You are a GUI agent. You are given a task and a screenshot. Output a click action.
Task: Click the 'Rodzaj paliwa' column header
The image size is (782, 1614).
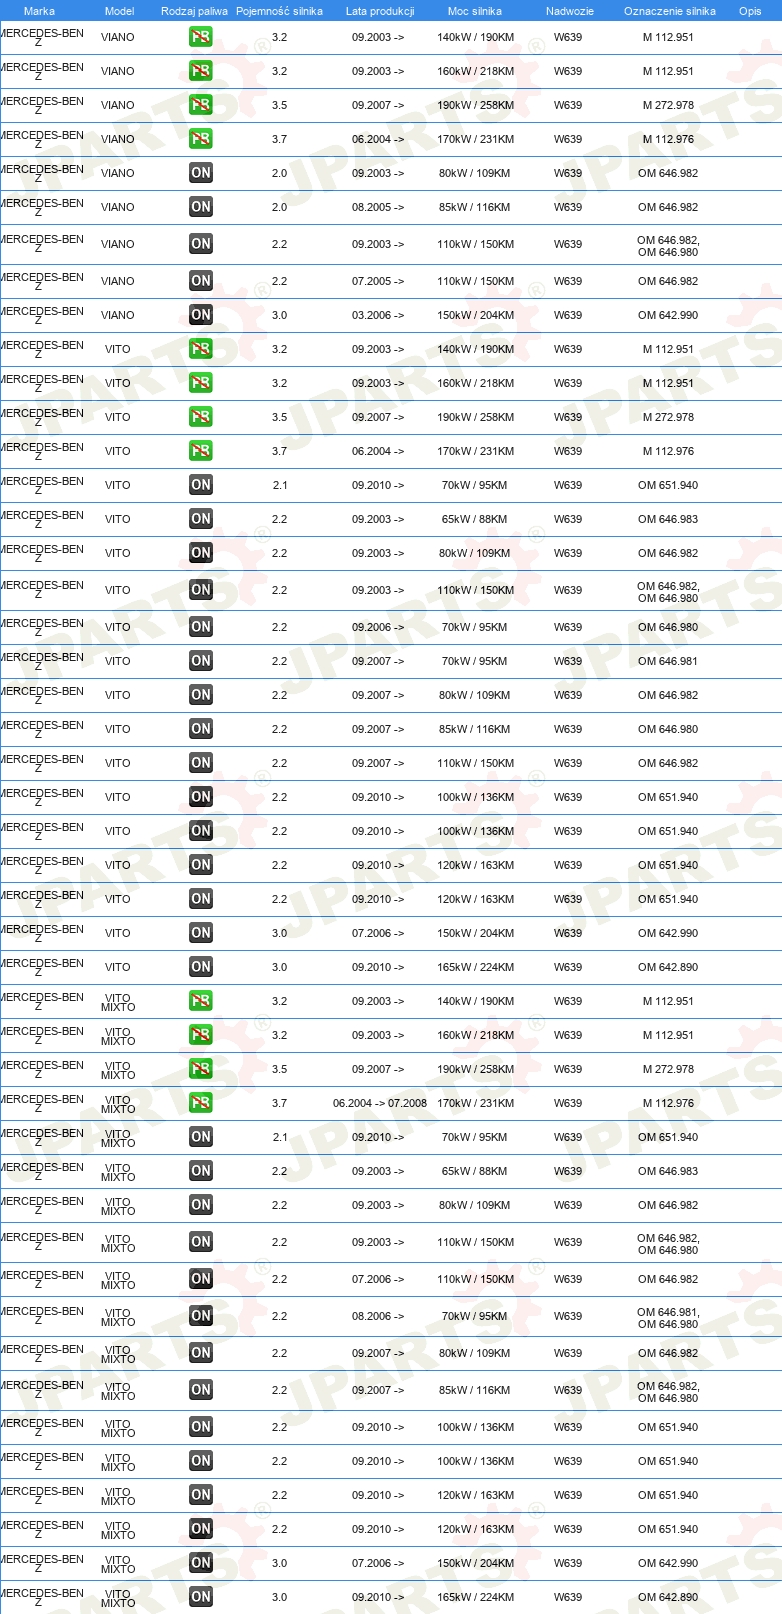coord(194,11)
